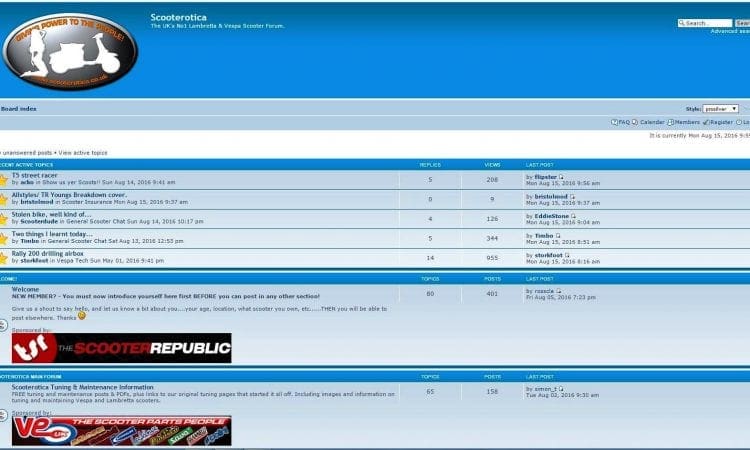Click views count 955 for Rally 200
Viewport: 750px width, 450px height.
point(492,258)
